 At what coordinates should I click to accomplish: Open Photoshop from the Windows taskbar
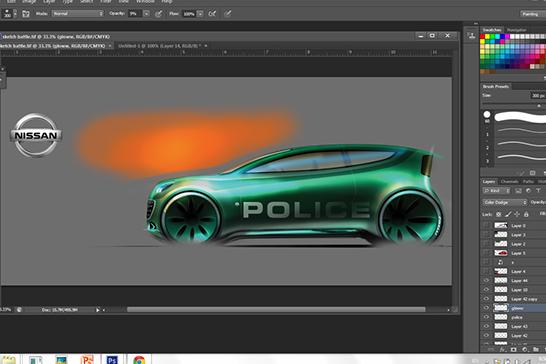(112, 359)
